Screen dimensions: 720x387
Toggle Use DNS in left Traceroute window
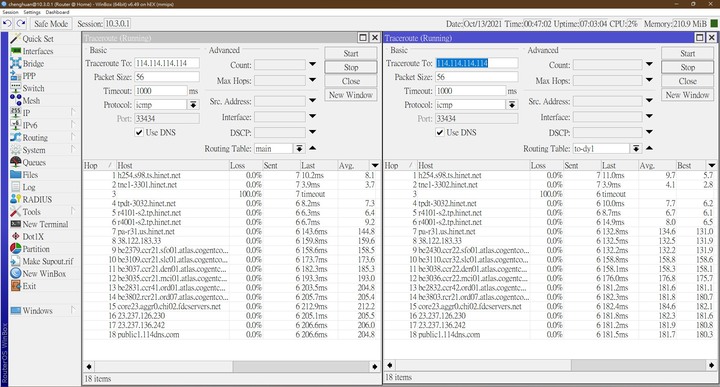pos(139,132)
